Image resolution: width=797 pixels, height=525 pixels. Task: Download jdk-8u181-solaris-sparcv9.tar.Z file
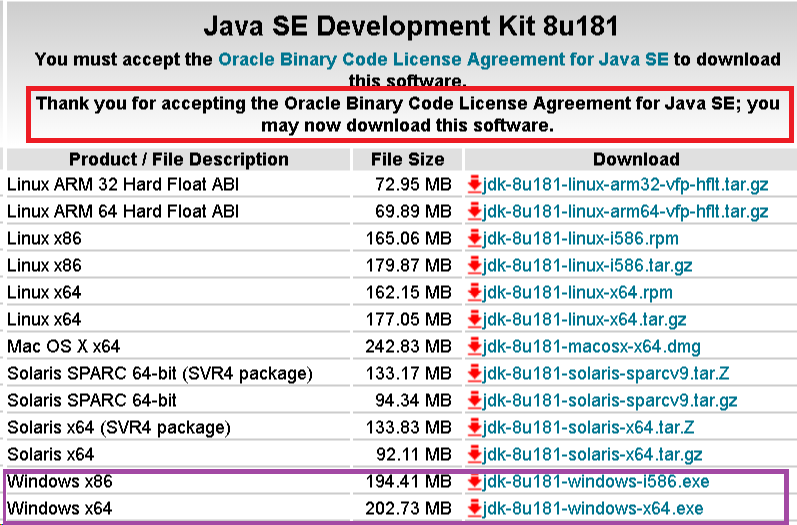(606, 374)
